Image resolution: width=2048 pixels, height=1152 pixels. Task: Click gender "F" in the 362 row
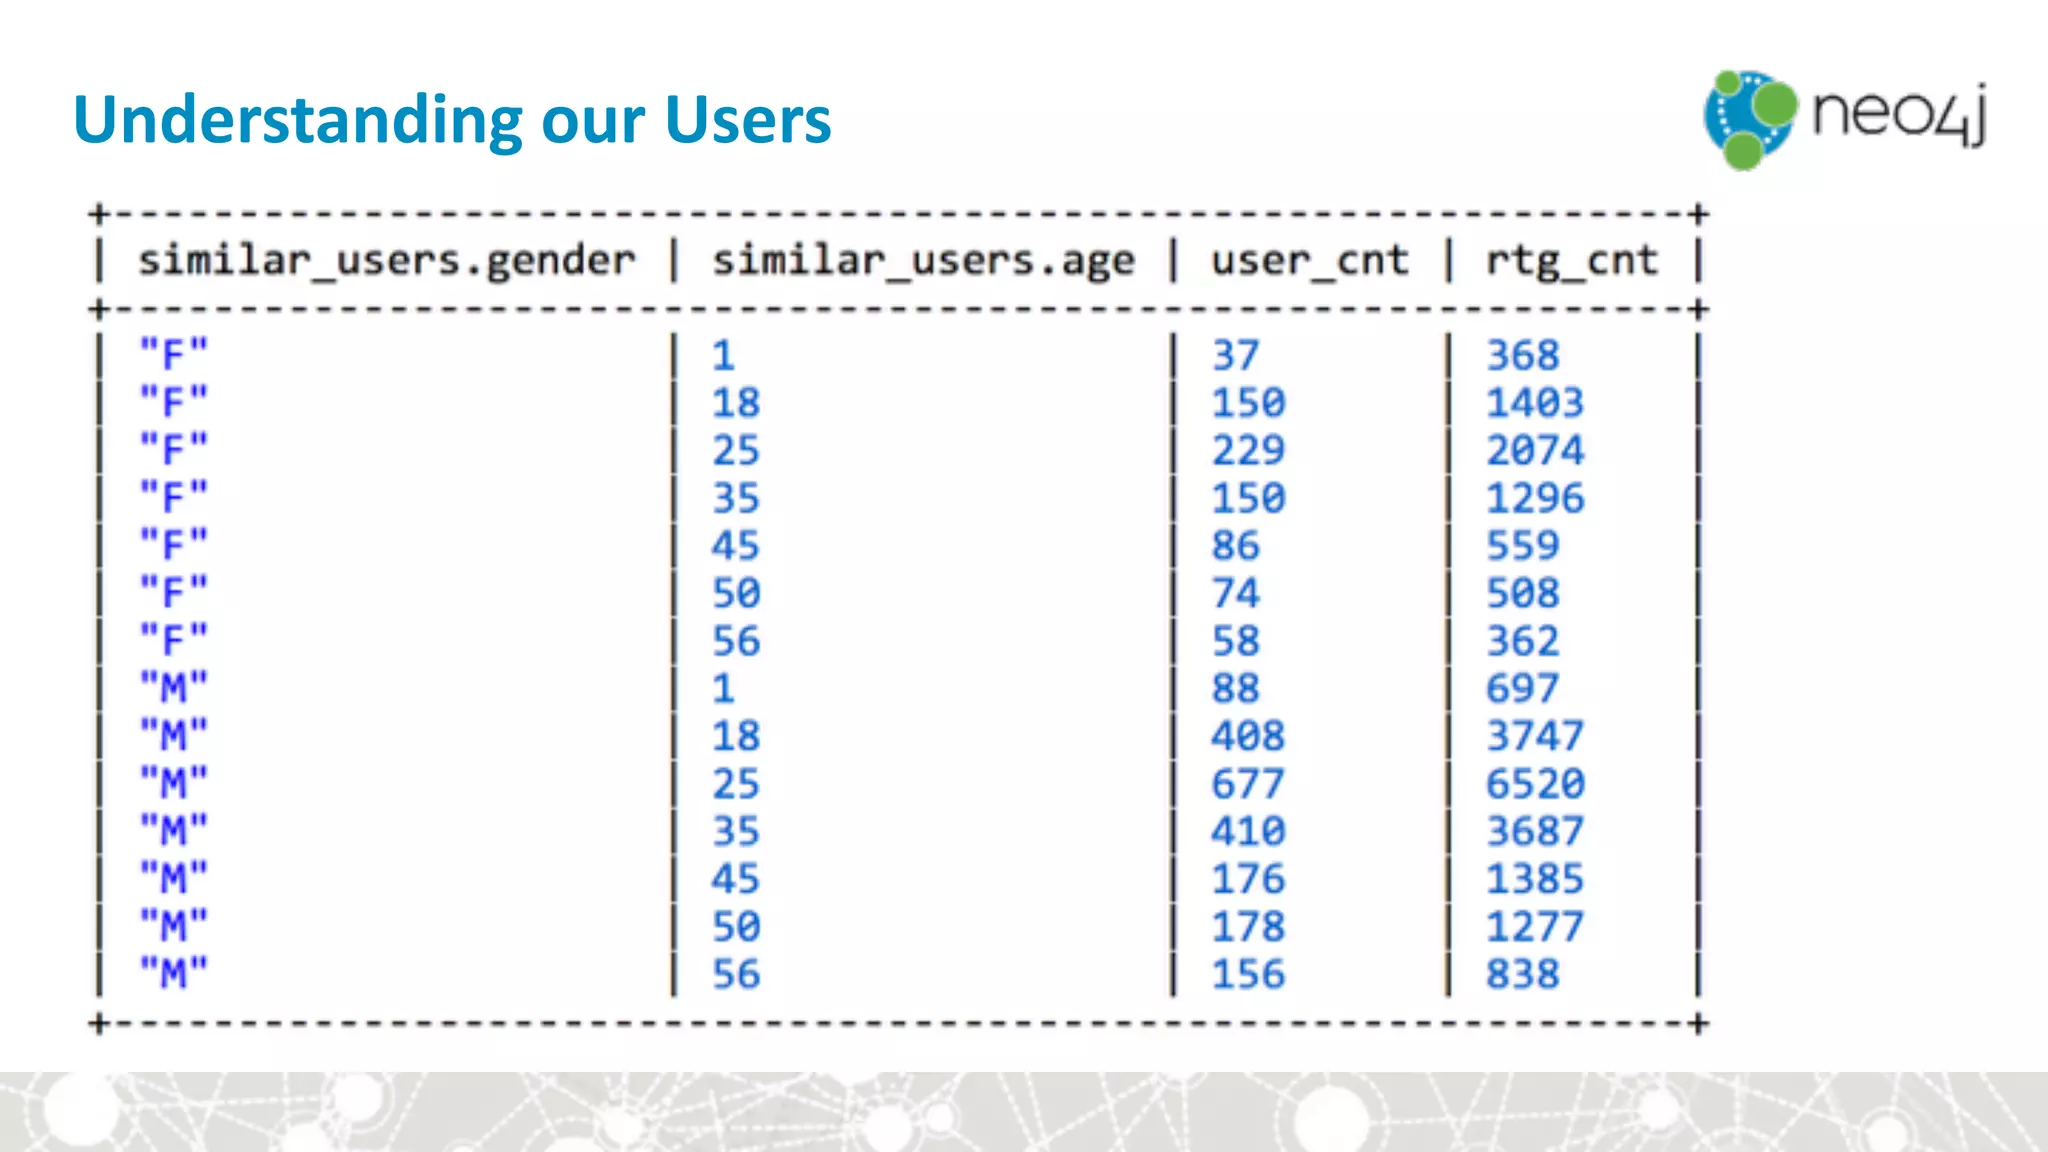(x=174, y=641)
